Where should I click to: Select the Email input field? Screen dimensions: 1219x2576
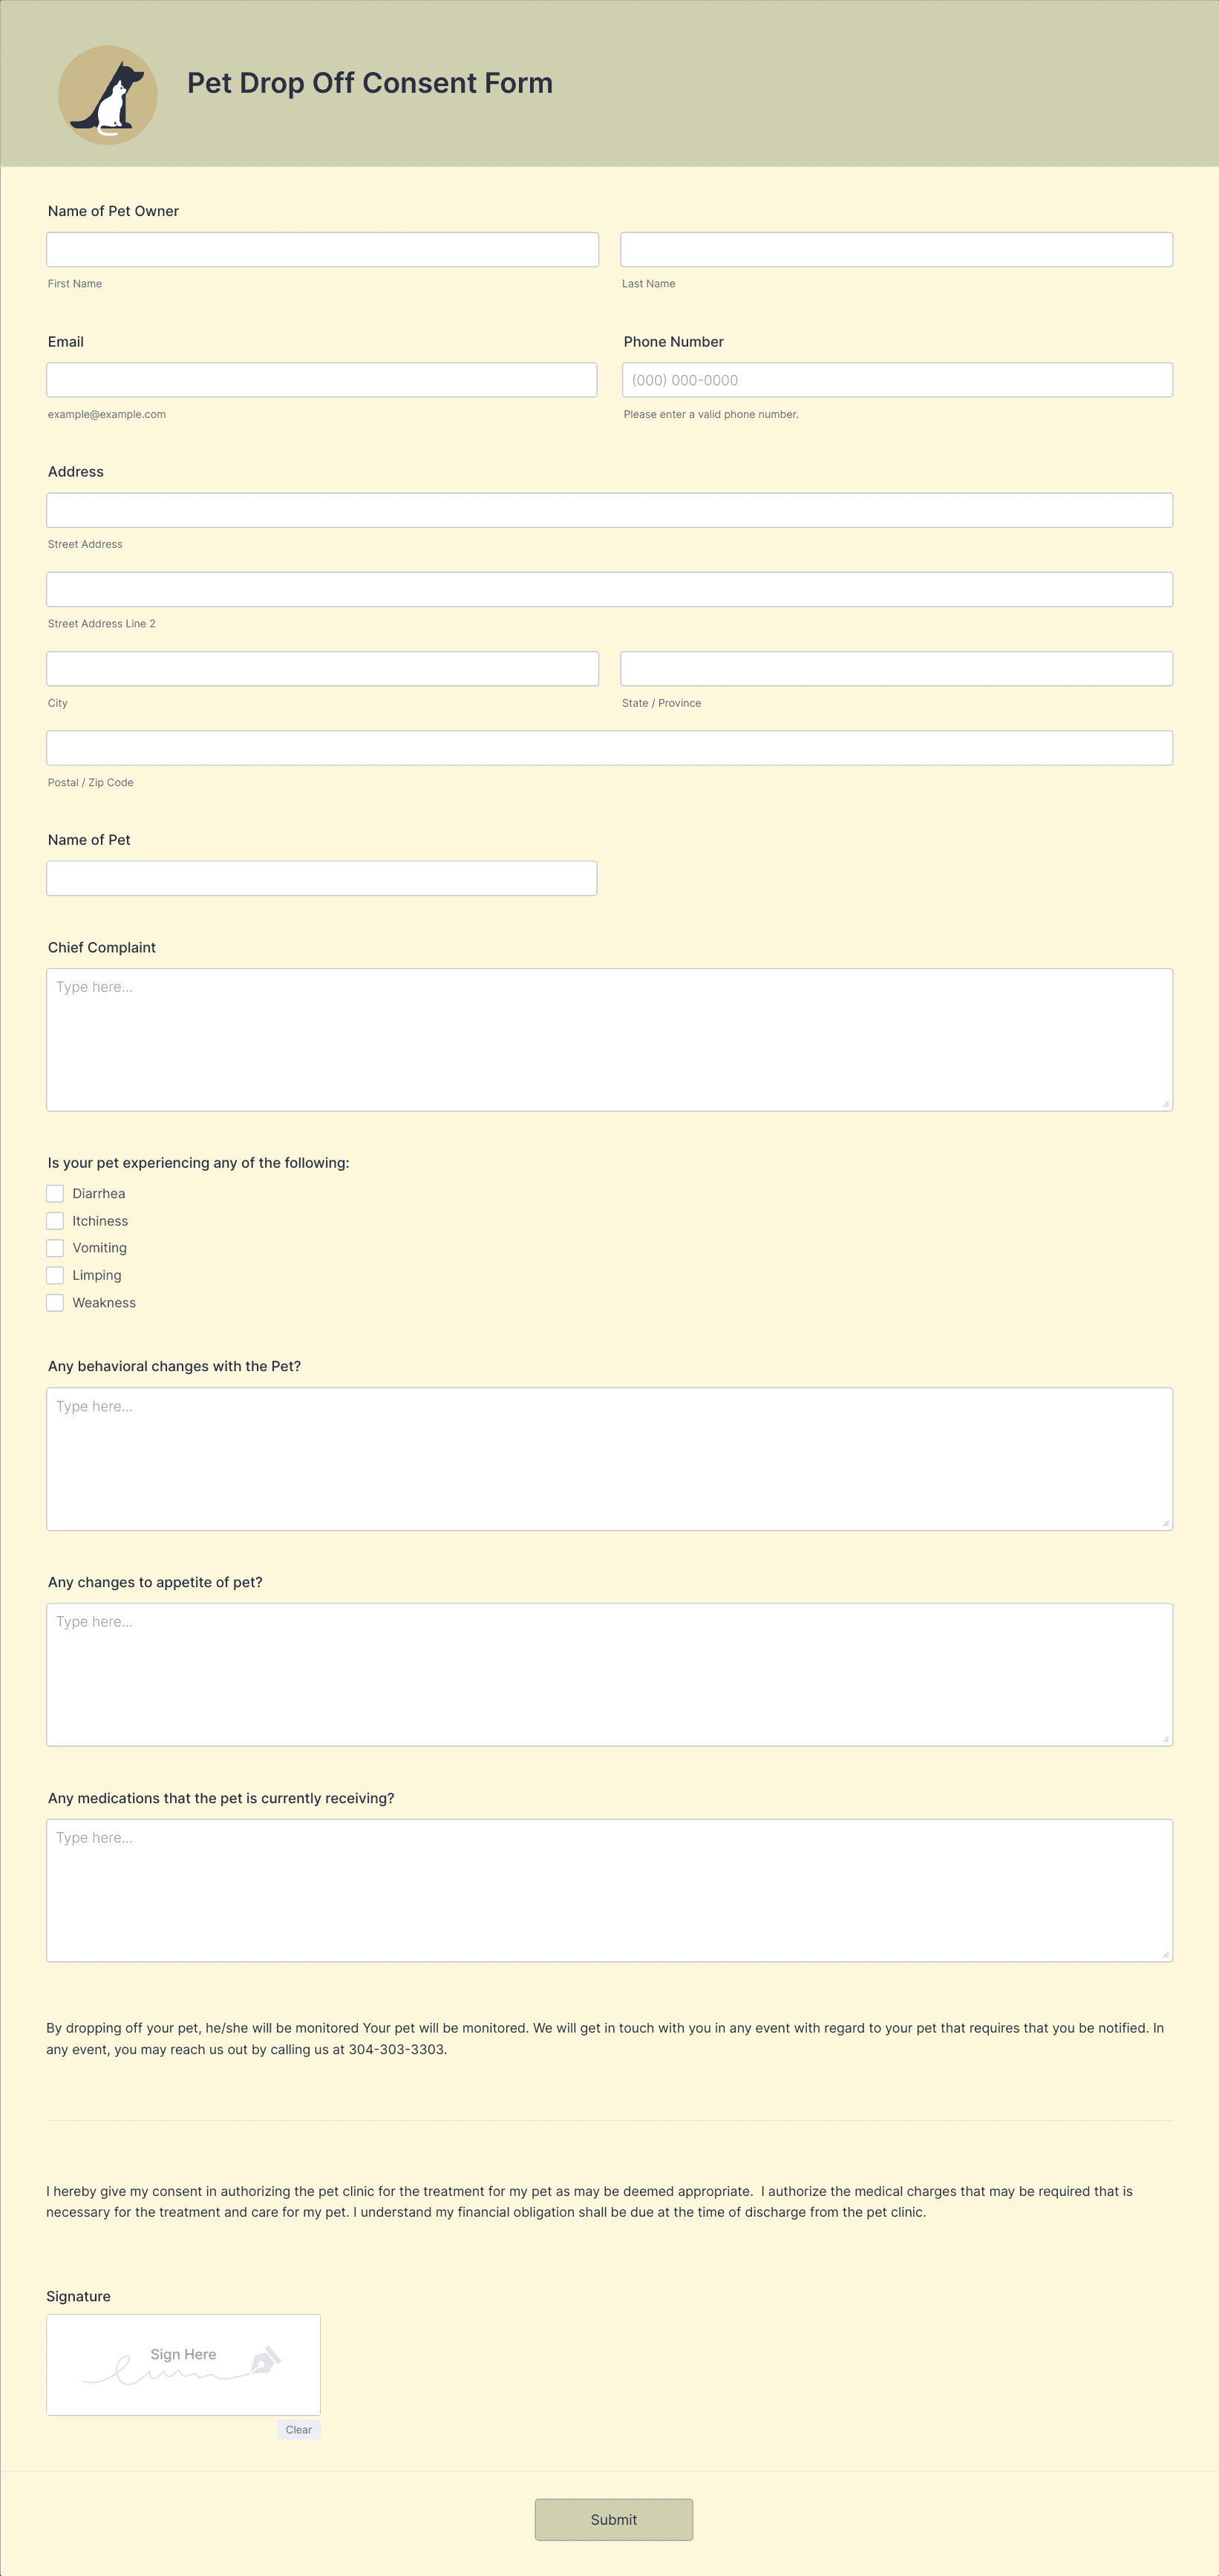pos(322,380)
